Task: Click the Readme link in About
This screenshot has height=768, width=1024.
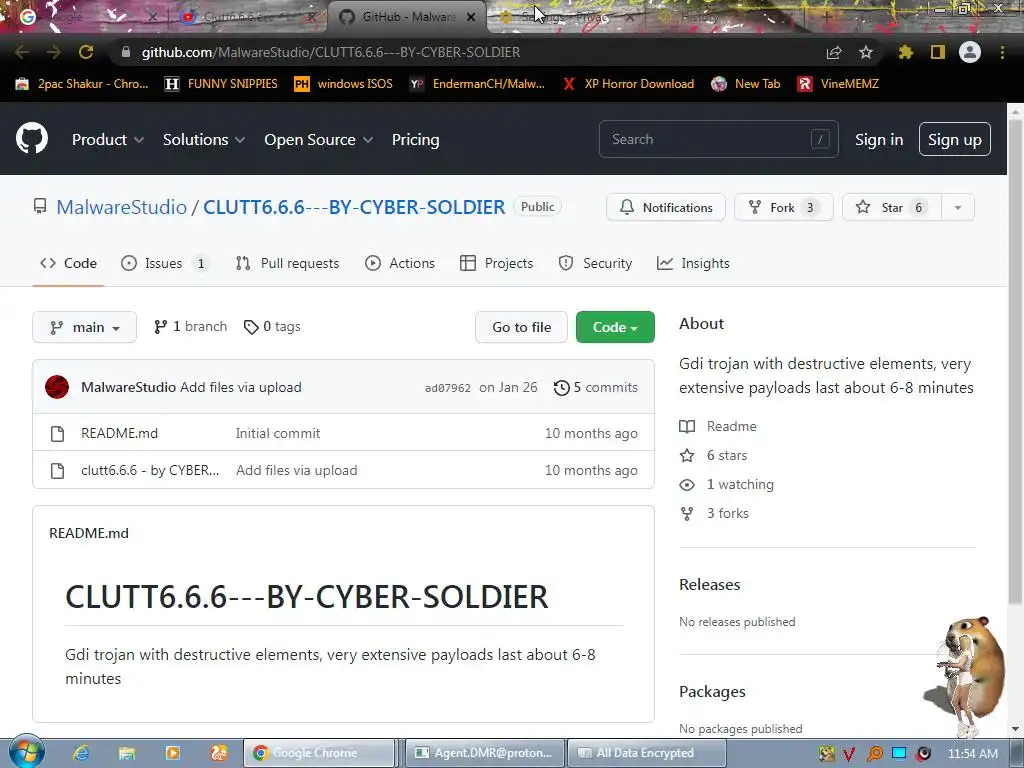Action: click(x=718, y=426)
